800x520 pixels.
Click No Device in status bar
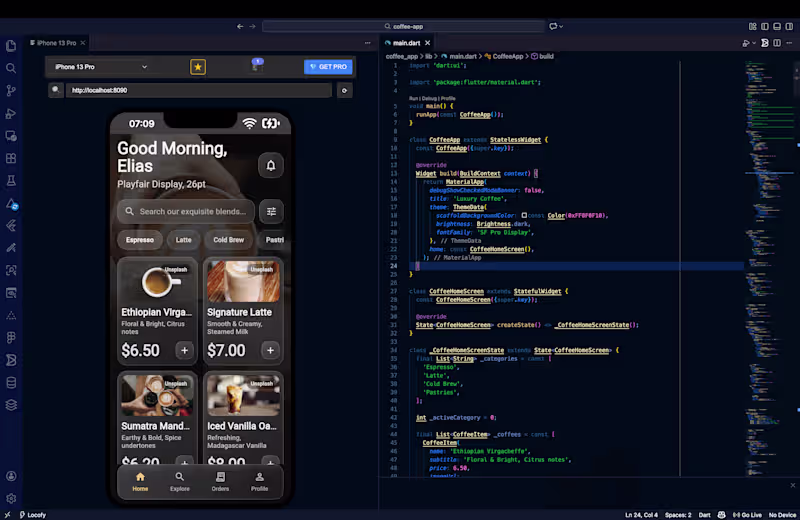pos(782,515)
